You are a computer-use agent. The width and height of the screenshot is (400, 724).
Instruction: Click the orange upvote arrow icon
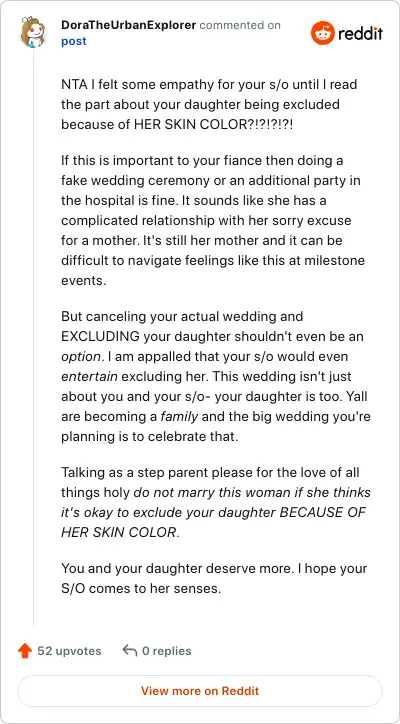point(24,651)
